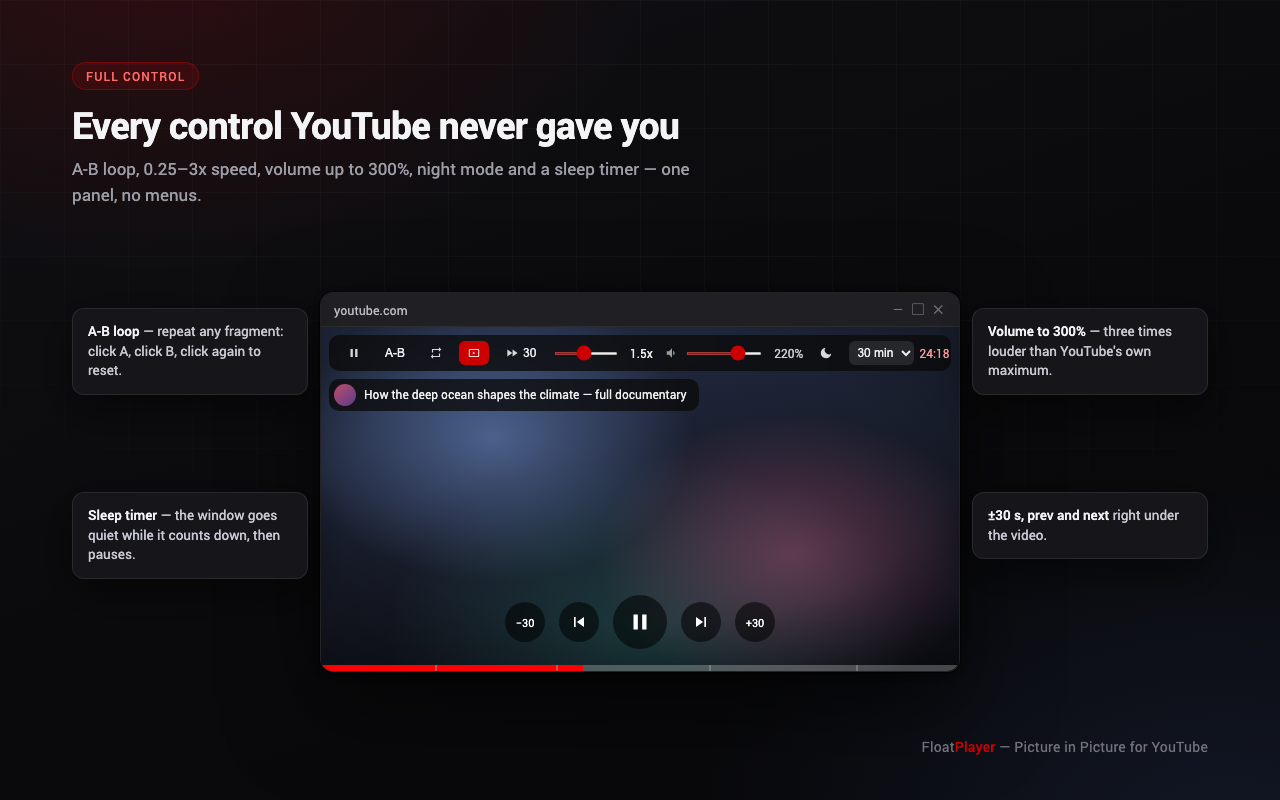This screenshot has width=1280, height=800.
Task: Click the deep ocean documentary title
Action: [525, 395]
